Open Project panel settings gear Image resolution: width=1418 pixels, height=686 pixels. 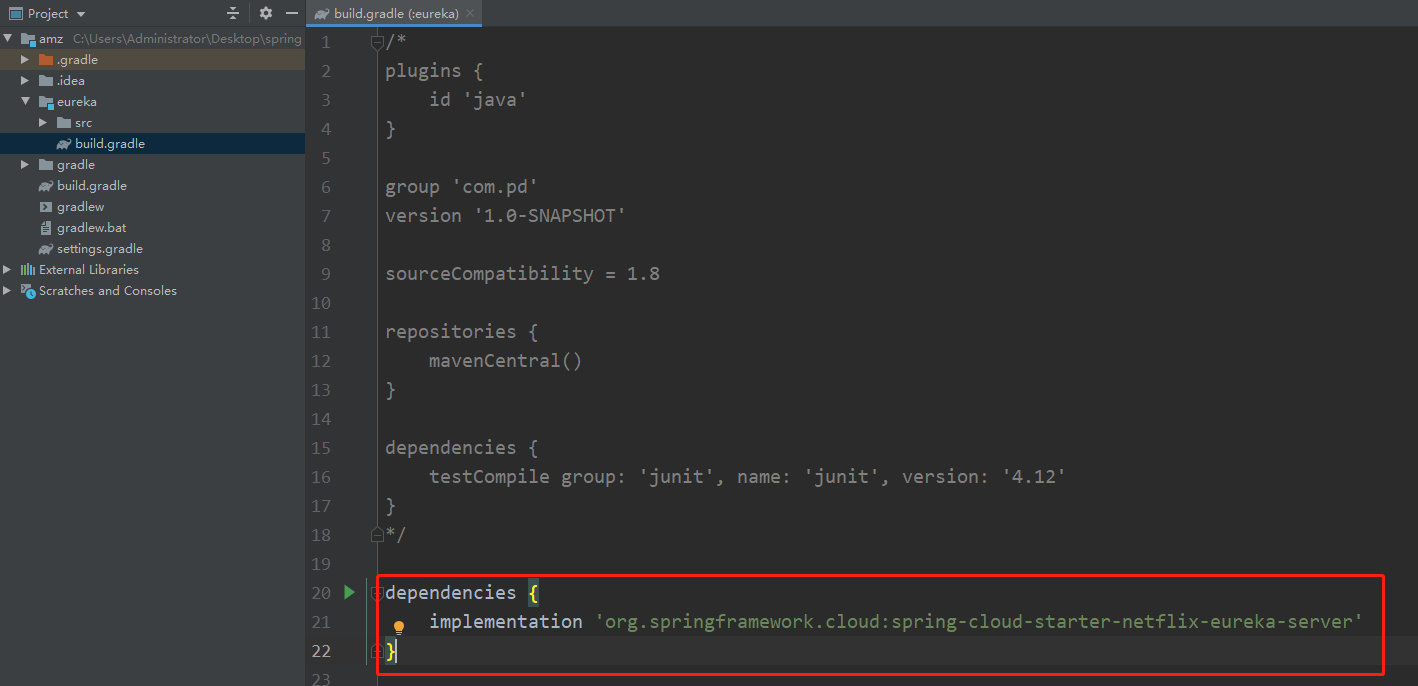pos(266,13)
